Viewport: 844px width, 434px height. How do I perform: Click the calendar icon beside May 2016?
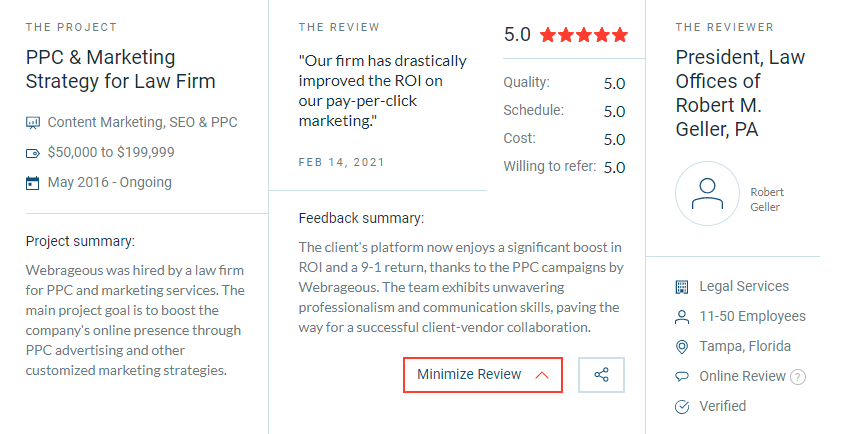coord(33,183)
